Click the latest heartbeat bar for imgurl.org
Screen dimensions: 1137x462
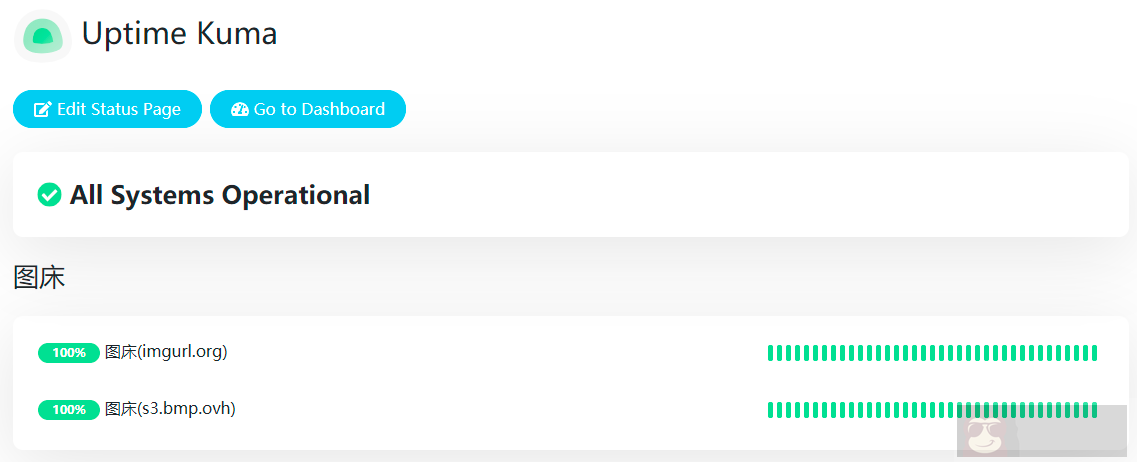pyautogui.click(x=1094, y=353)
